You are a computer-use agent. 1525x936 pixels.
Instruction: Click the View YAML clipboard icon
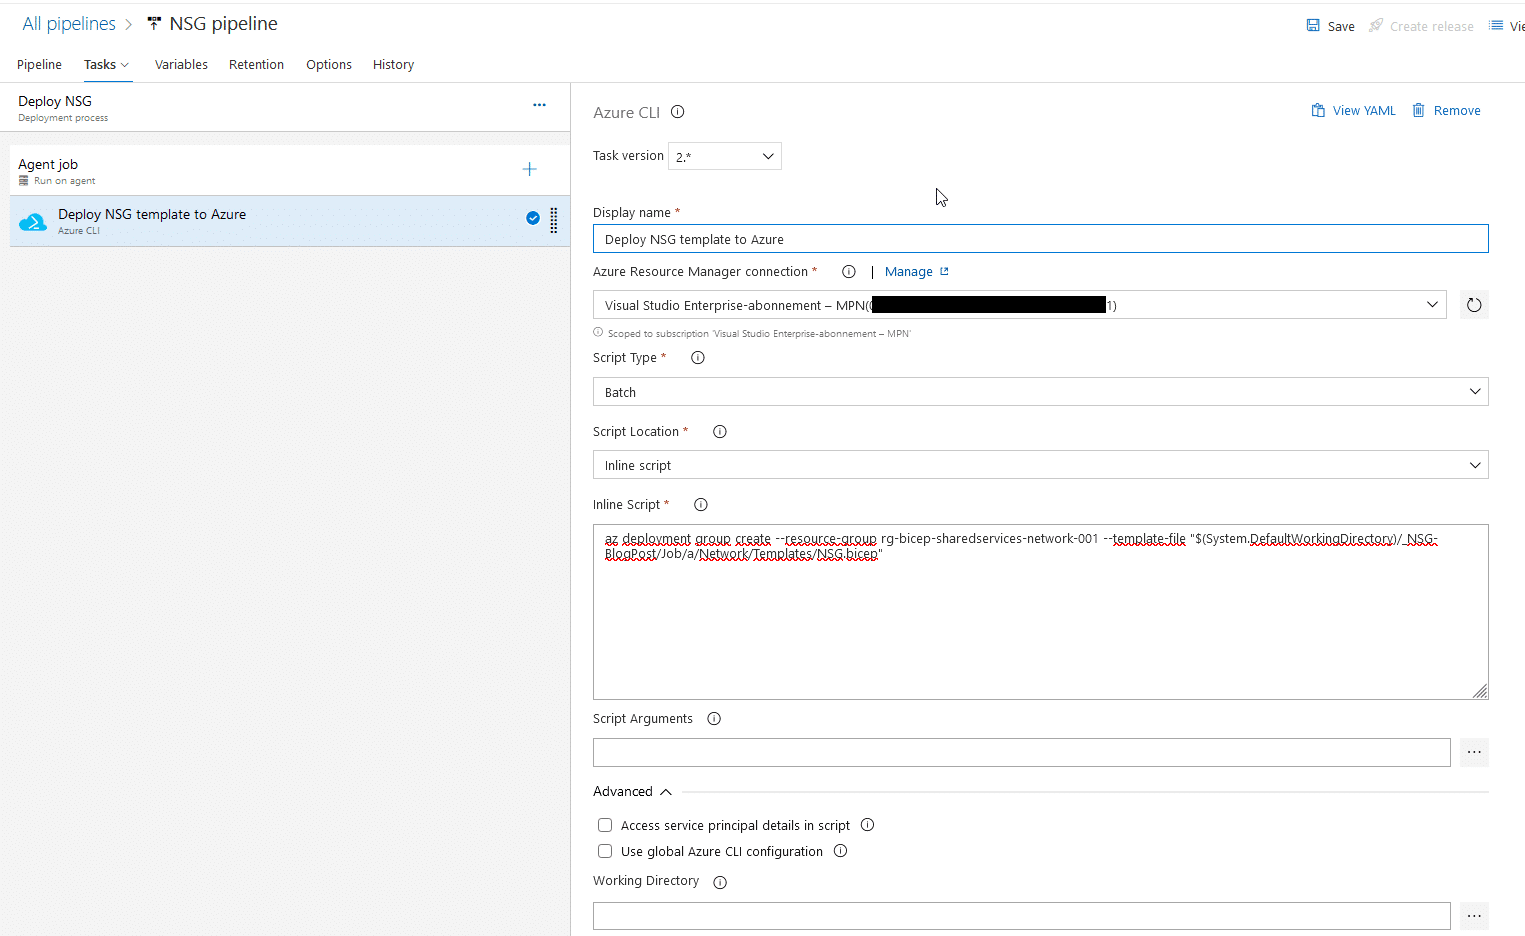[1318, 110]
